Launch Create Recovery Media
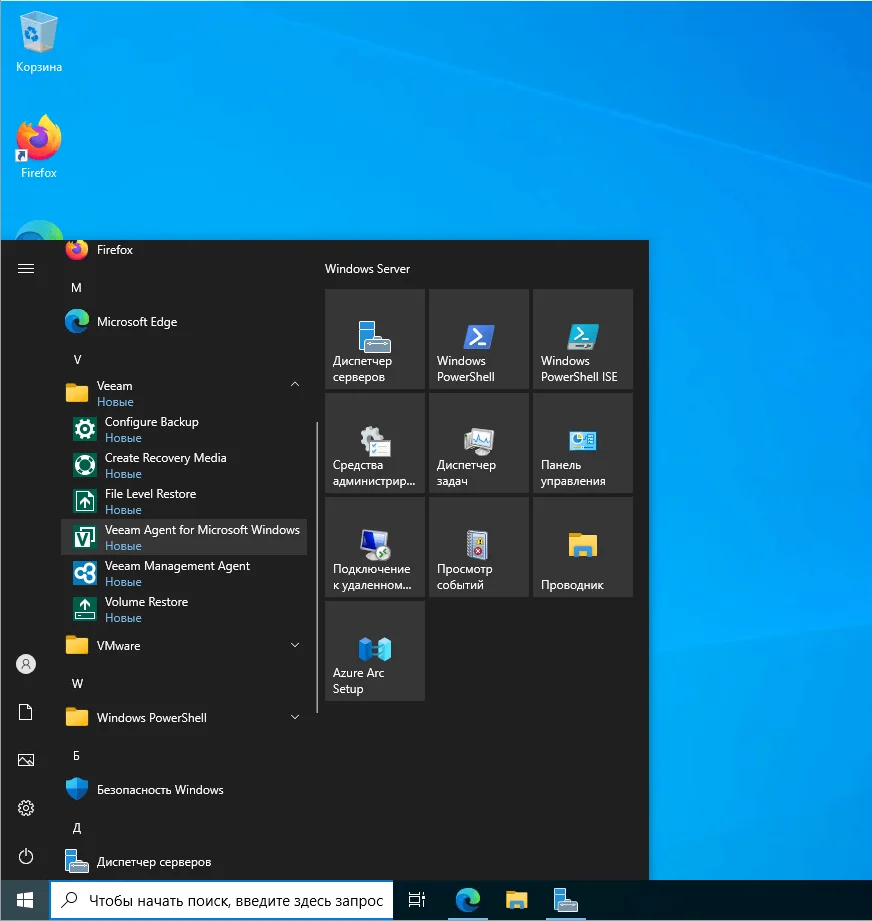872x921 pixels. tap(184, 465)
